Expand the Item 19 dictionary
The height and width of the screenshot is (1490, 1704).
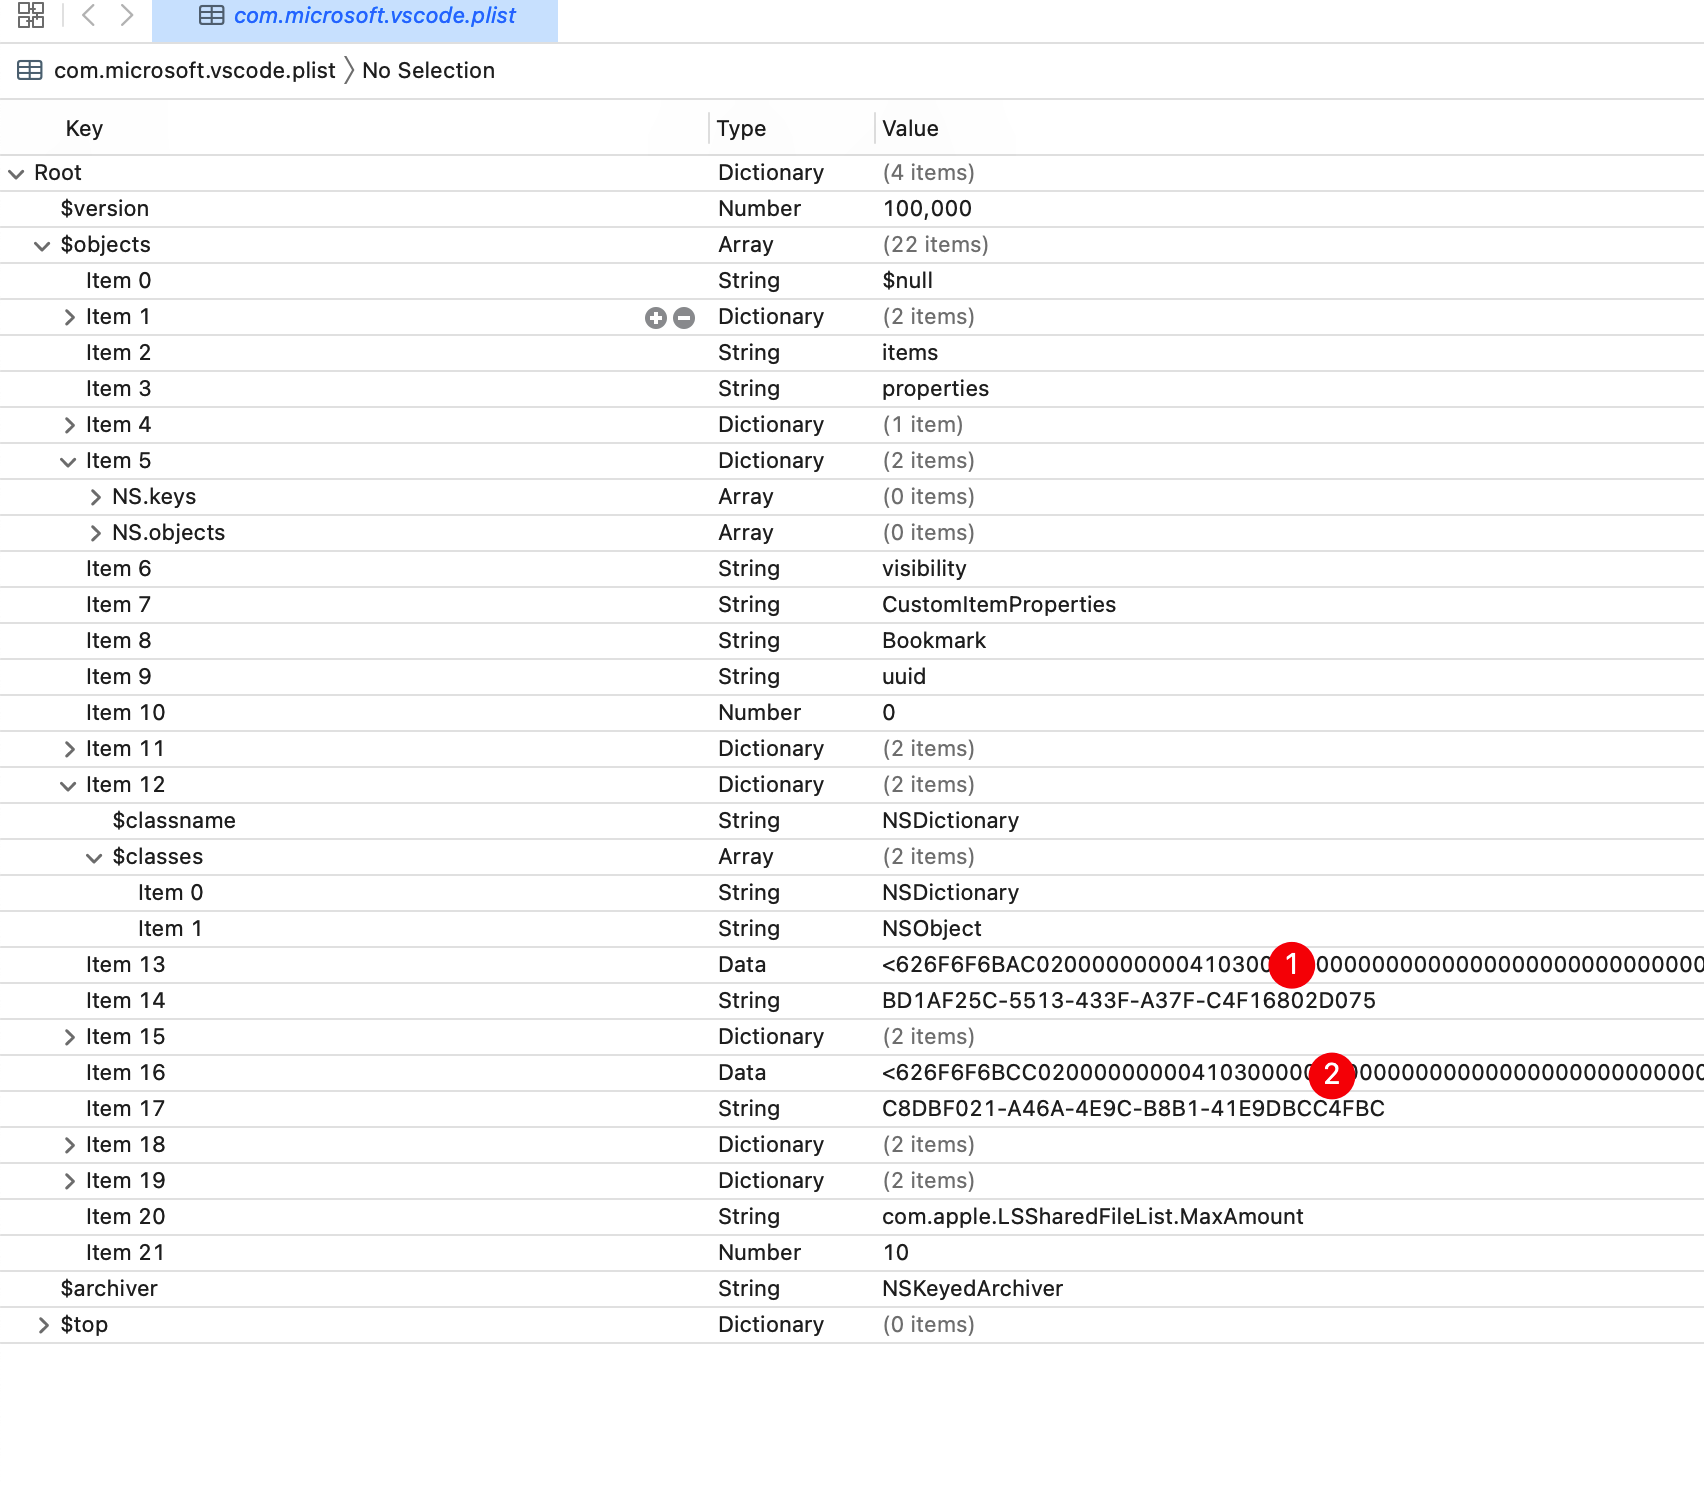69,1181
